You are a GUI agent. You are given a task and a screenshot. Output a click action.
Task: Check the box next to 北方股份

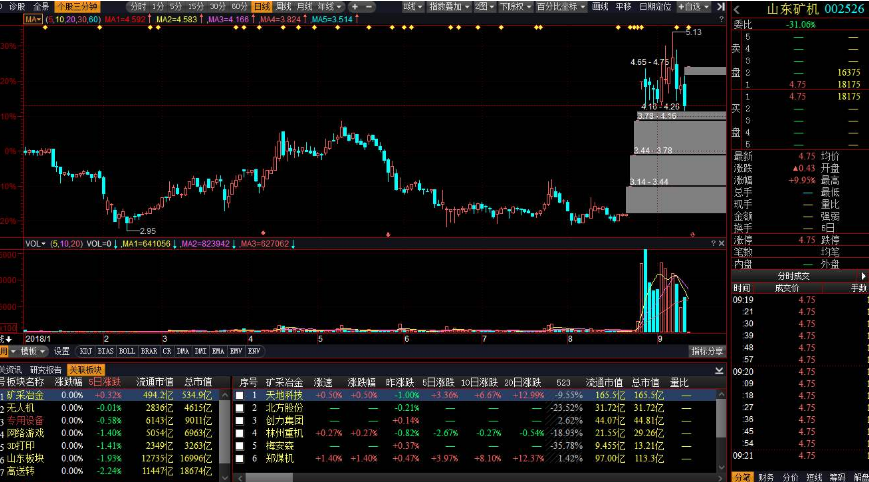coord(239,407)
